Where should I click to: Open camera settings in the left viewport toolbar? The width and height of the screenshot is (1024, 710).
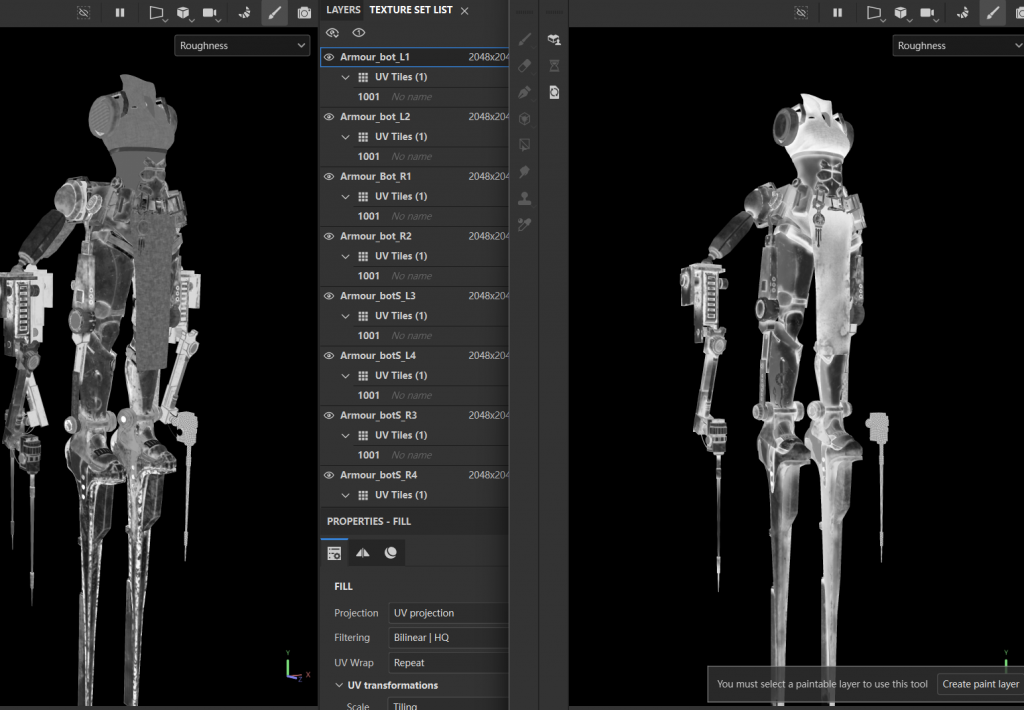click(211, 13)
